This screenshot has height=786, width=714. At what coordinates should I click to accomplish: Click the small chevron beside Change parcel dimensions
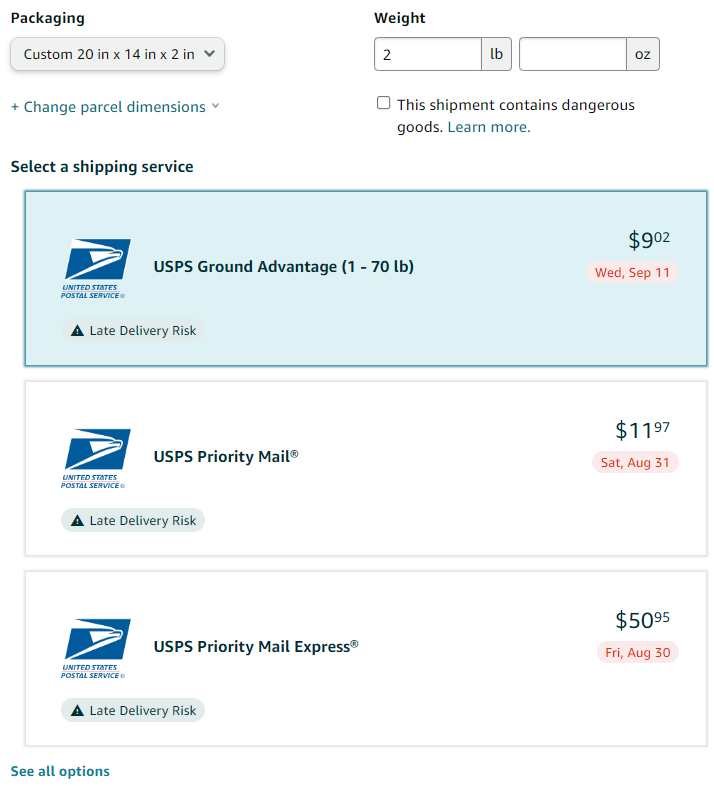[x=215, y=106]
